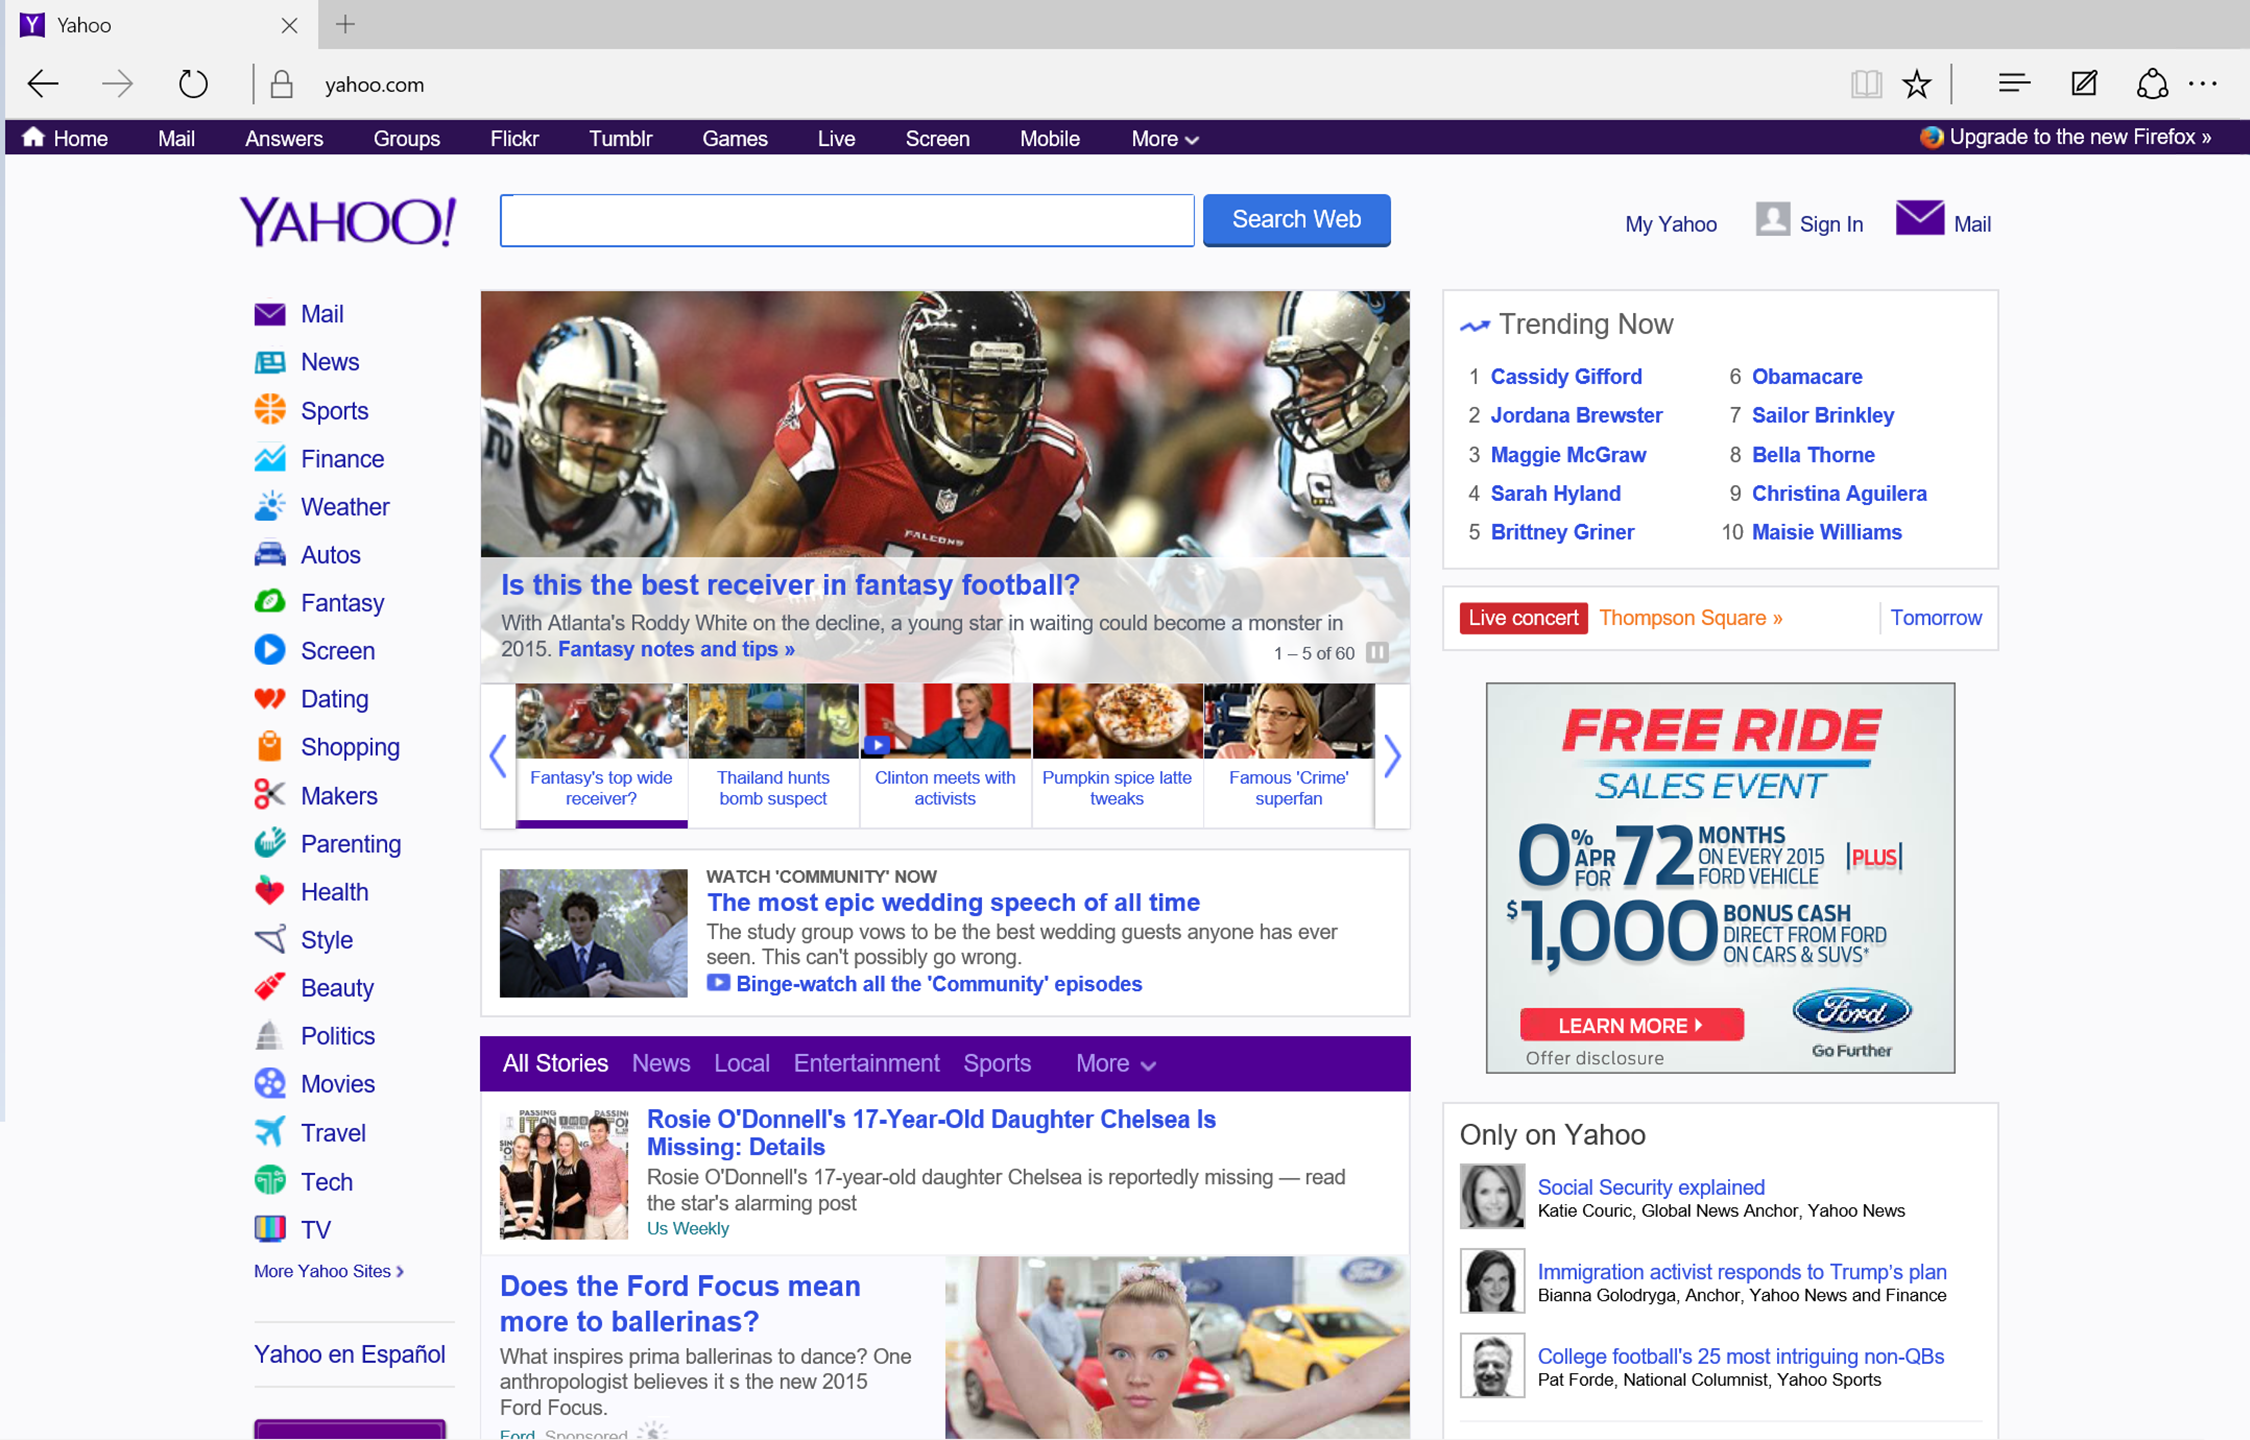The image size is (2250, 1440).
Task: Open Rosie O'Donnell daughter missing headline
Action: [930, 1132]
